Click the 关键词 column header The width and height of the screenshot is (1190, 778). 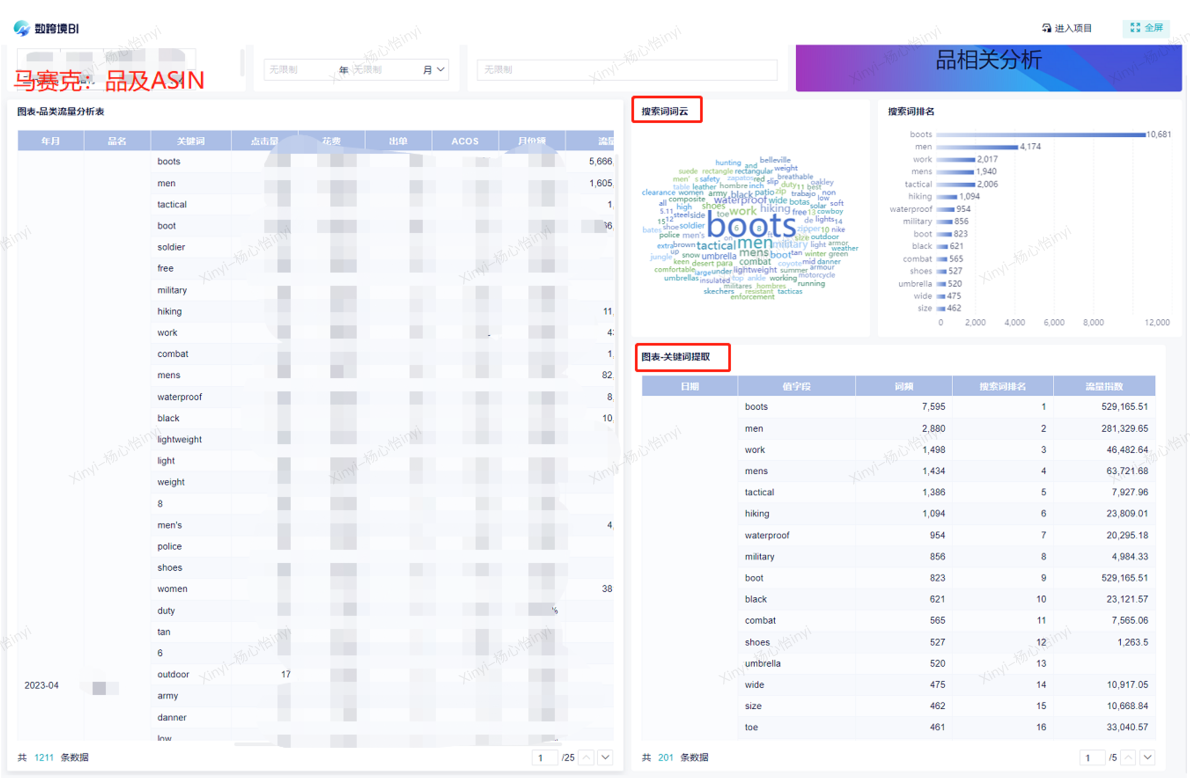191,141
